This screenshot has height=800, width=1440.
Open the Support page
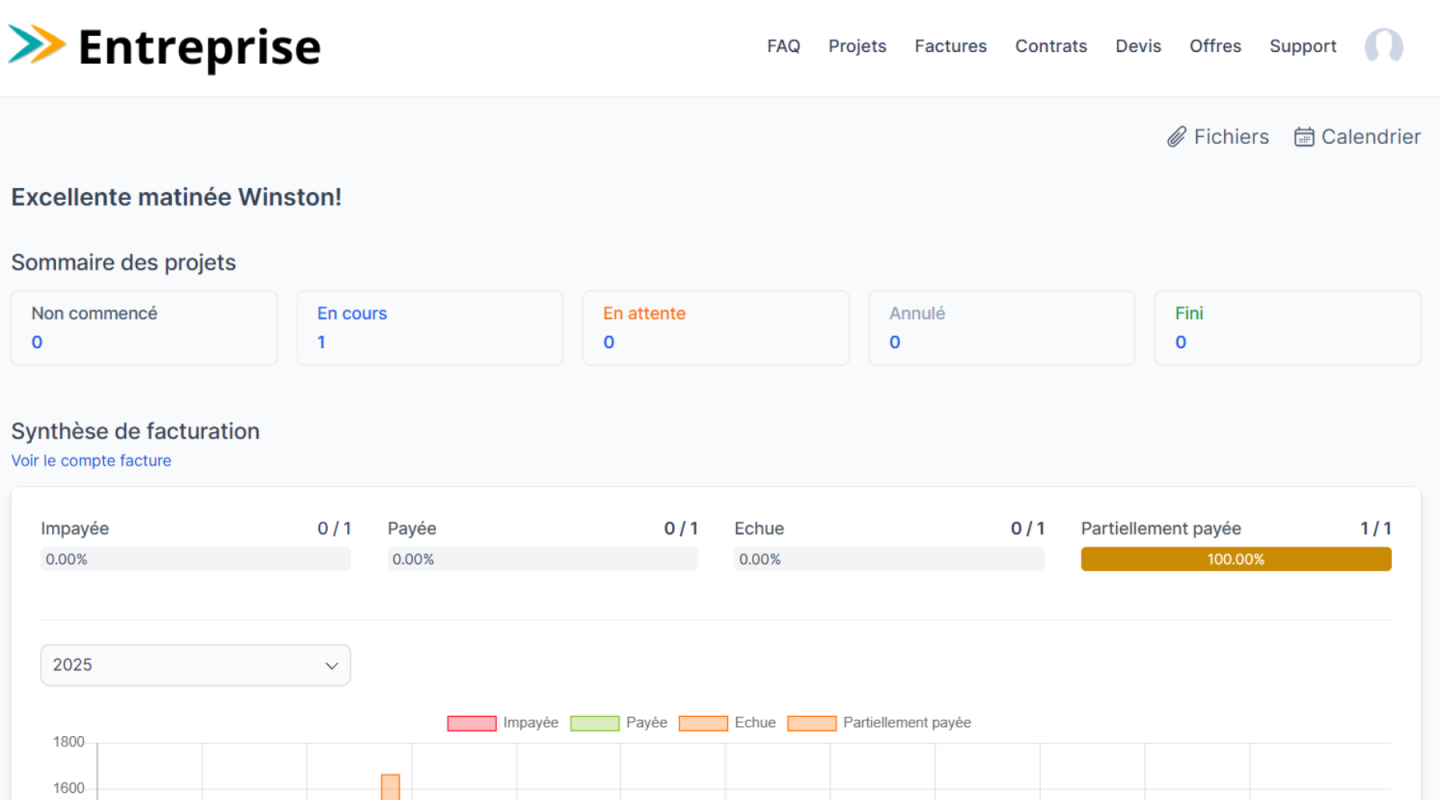1302,46
